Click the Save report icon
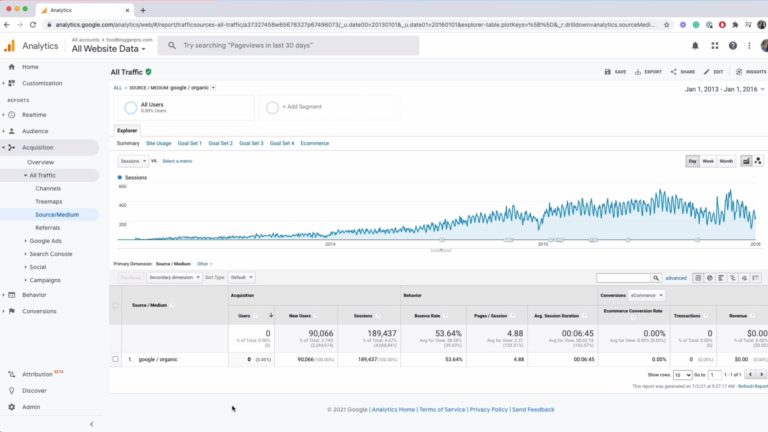The width and height of the screenshot is (768, 432). pyautogui.click(x=607, y=72)
